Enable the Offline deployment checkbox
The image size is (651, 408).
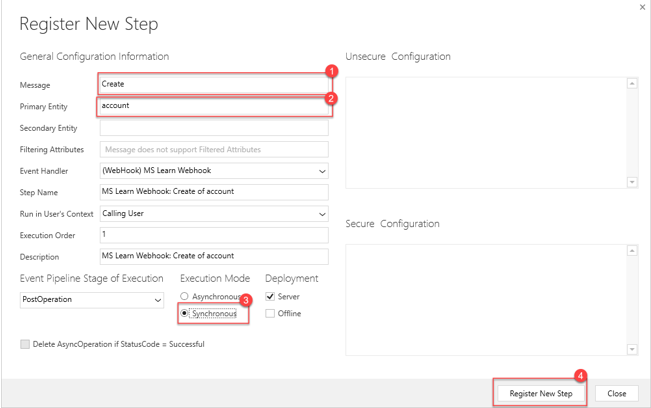point(270,313)
